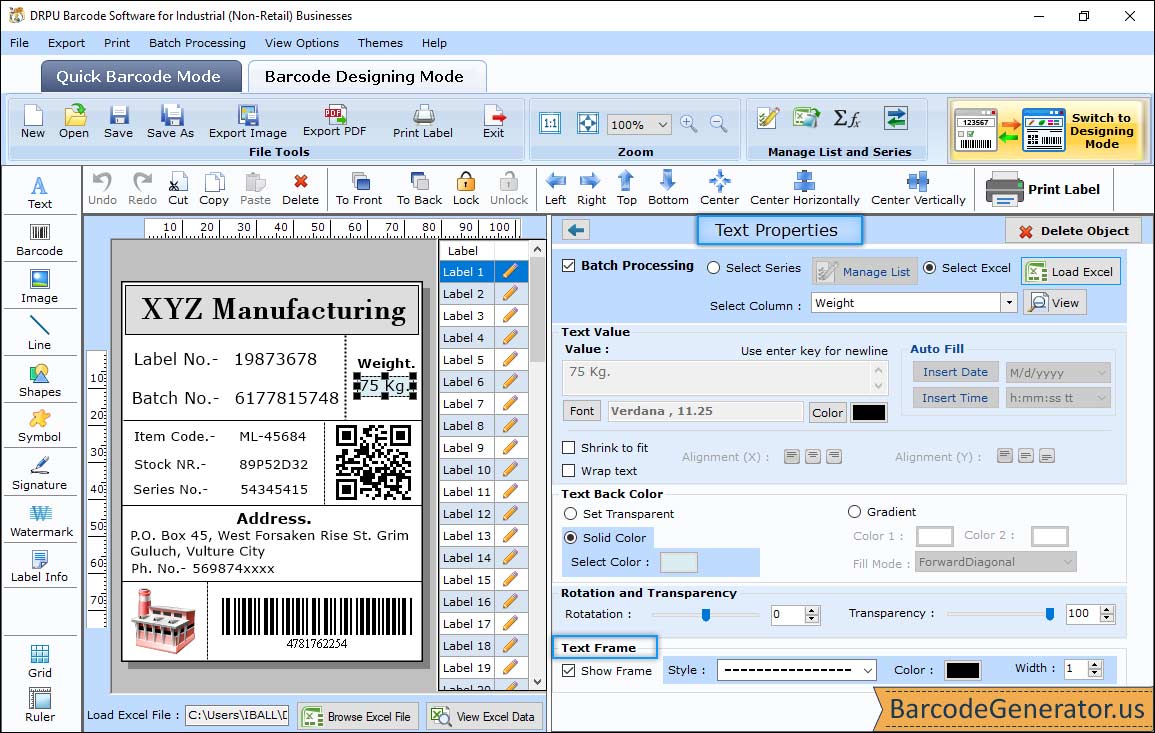Switch to Quick Barcode Mode tab
This screenshot has height=733, width=1155.
click(141, 77)
